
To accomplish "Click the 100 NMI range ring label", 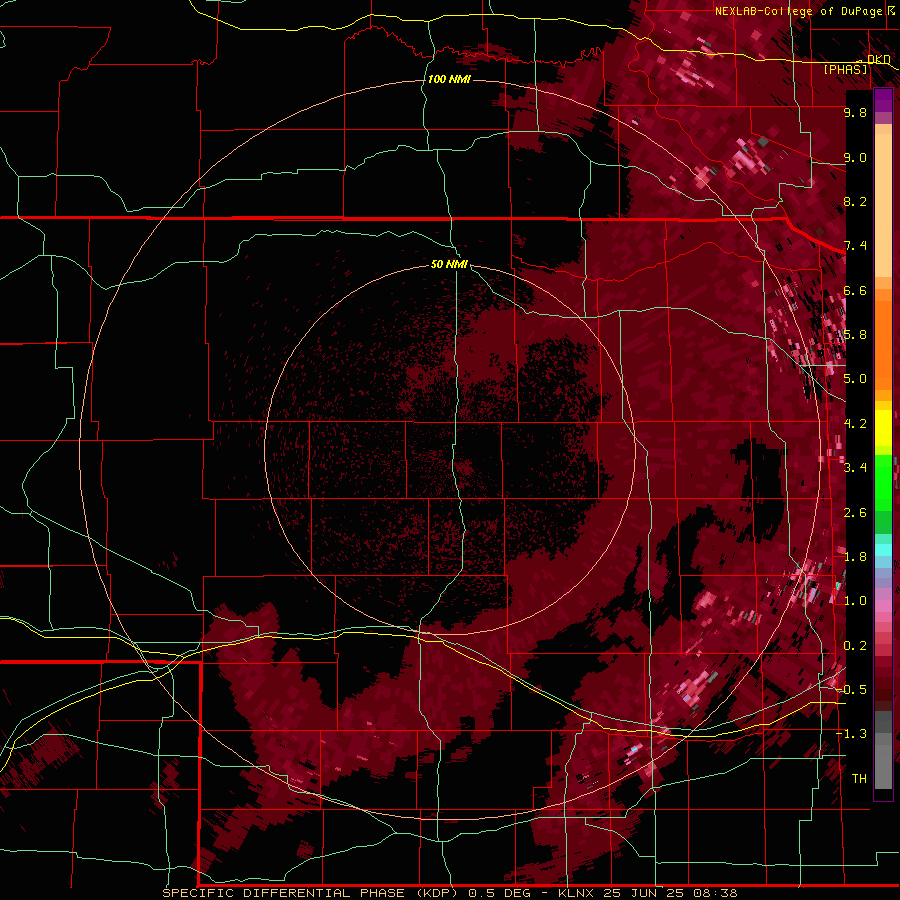I will tap(449, 79).
